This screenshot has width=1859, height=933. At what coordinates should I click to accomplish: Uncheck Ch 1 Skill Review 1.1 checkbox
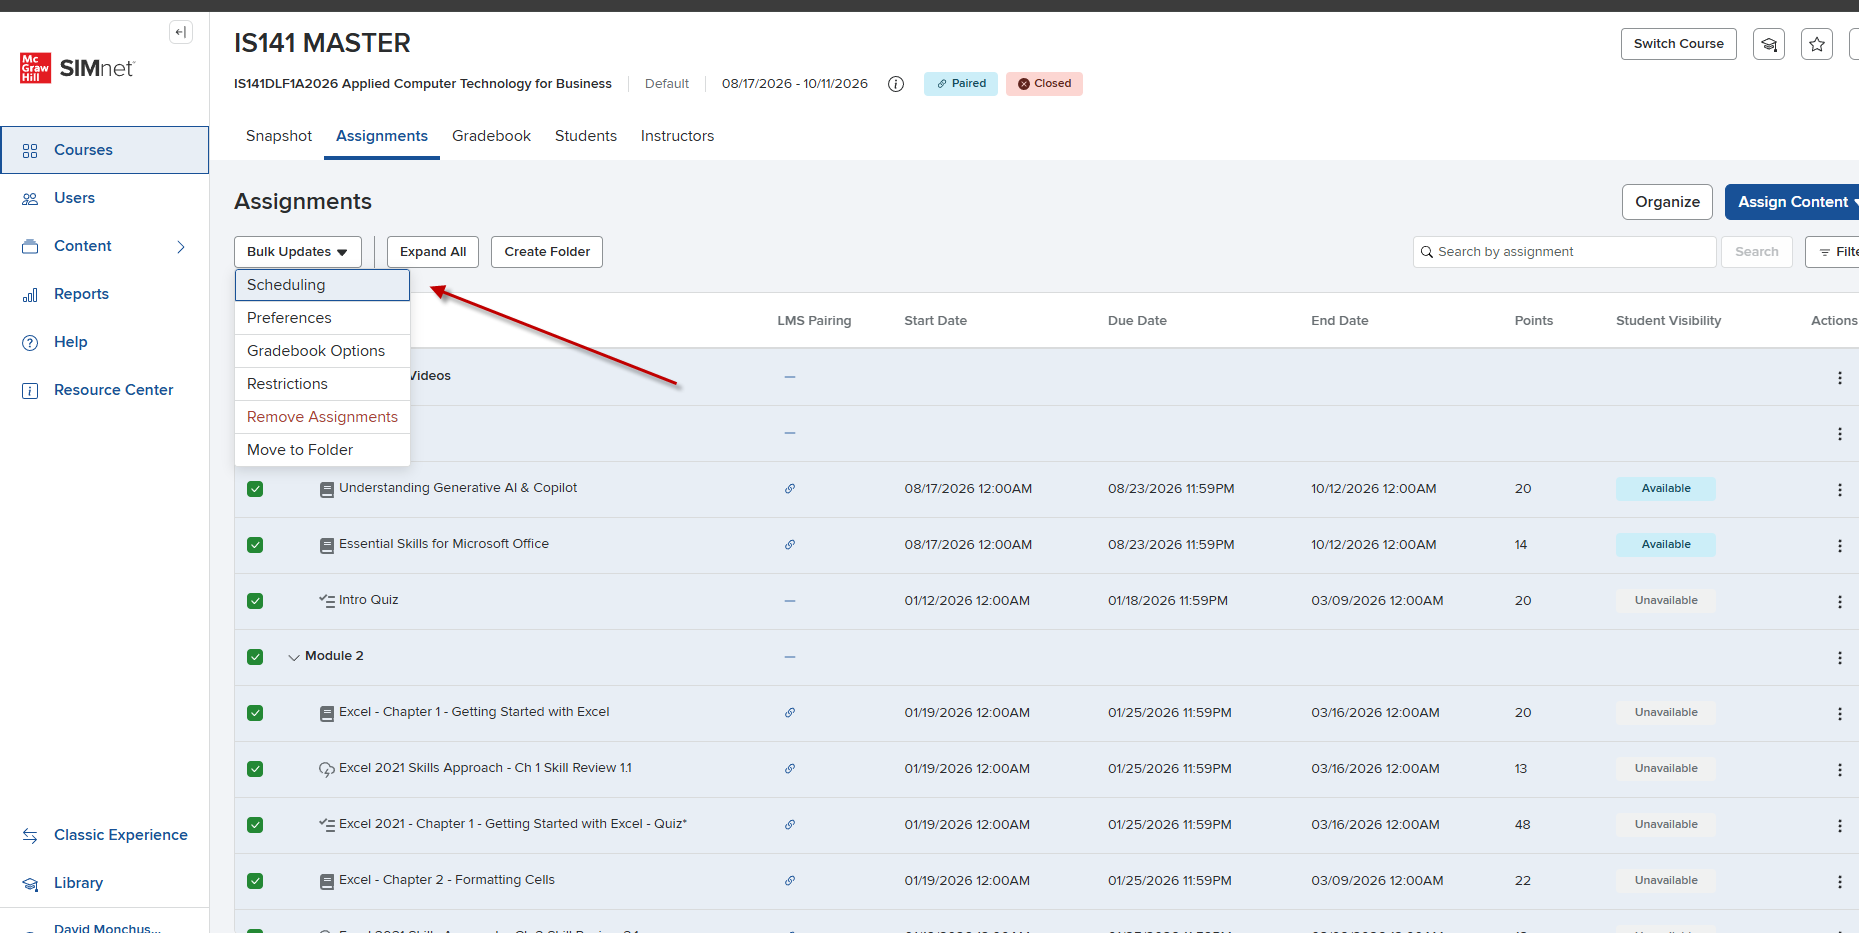coord(255,769)
